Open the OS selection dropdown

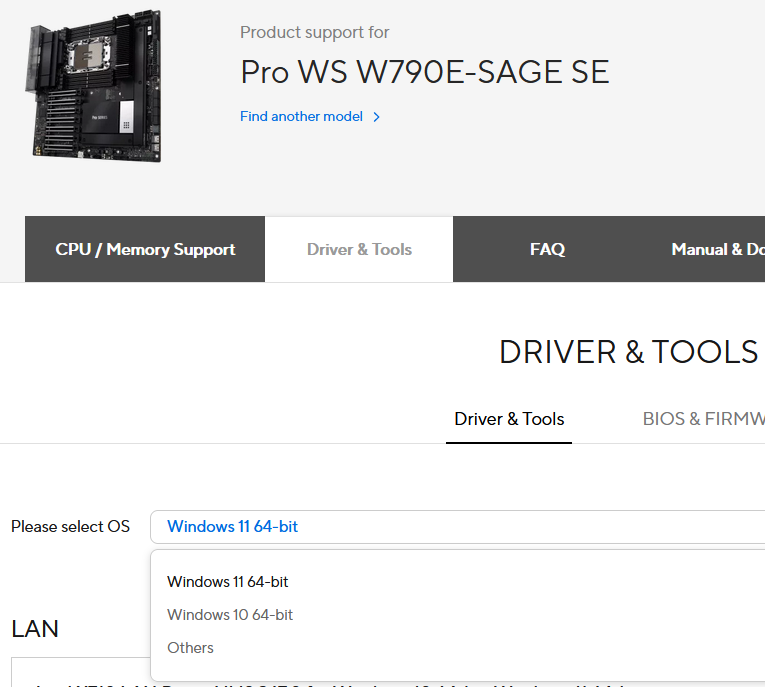coord(458,527)
